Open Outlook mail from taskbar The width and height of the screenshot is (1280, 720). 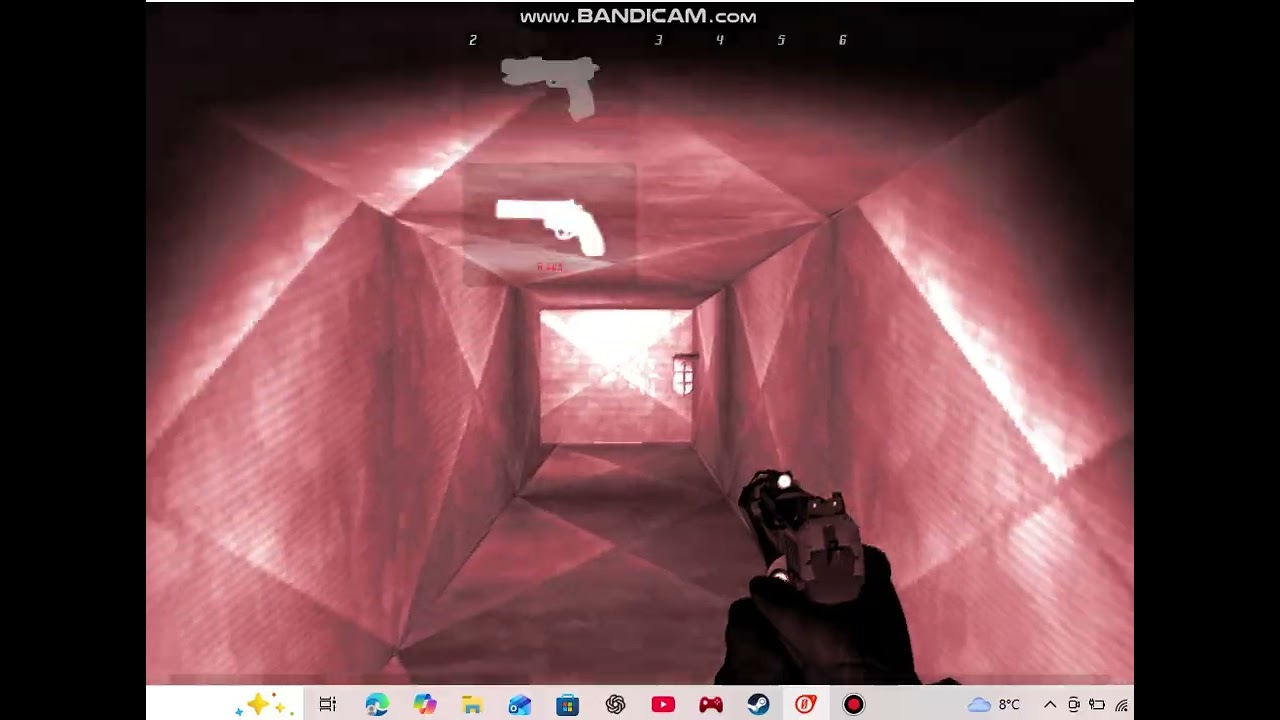(x=520, y=705)
